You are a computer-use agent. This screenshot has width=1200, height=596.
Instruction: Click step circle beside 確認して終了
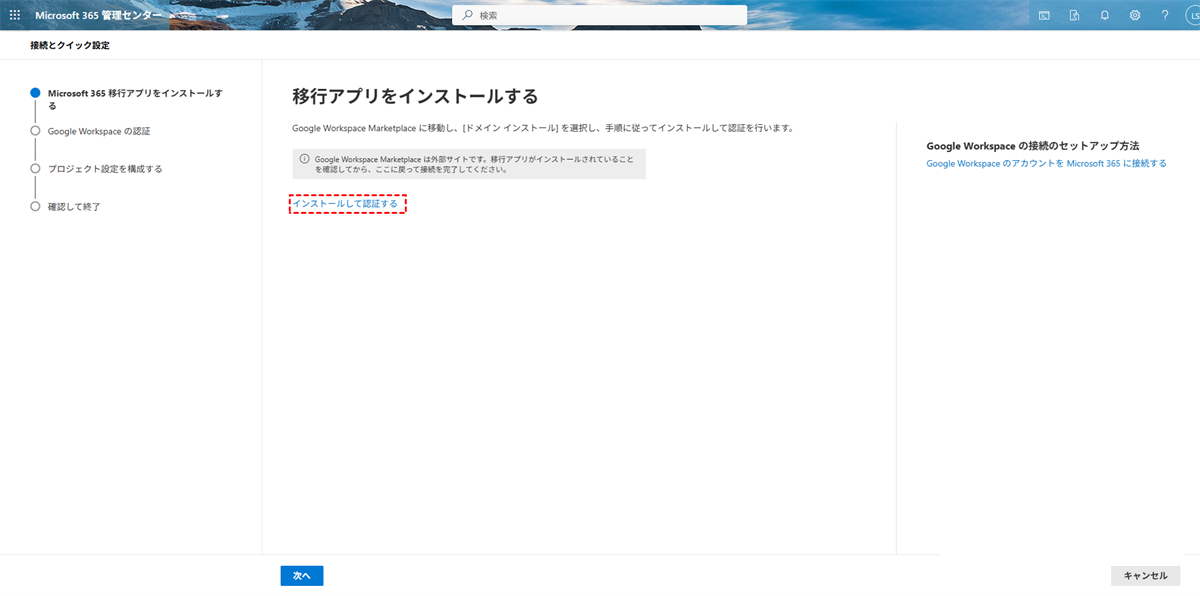(x=35, y=206)
